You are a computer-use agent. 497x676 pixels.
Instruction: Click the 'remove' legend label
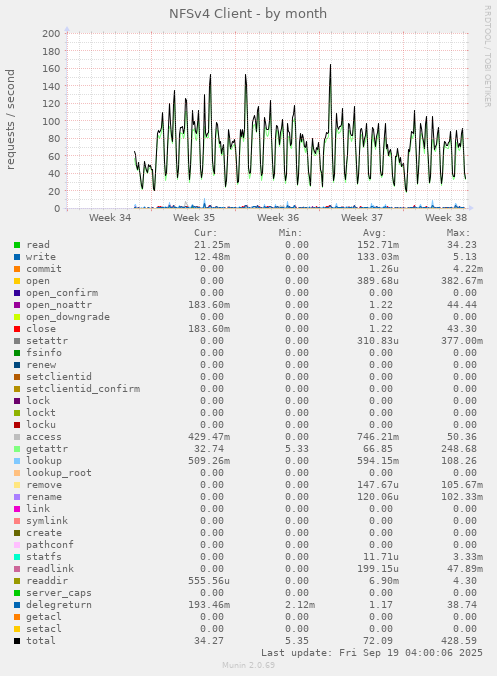click(44, 485)
